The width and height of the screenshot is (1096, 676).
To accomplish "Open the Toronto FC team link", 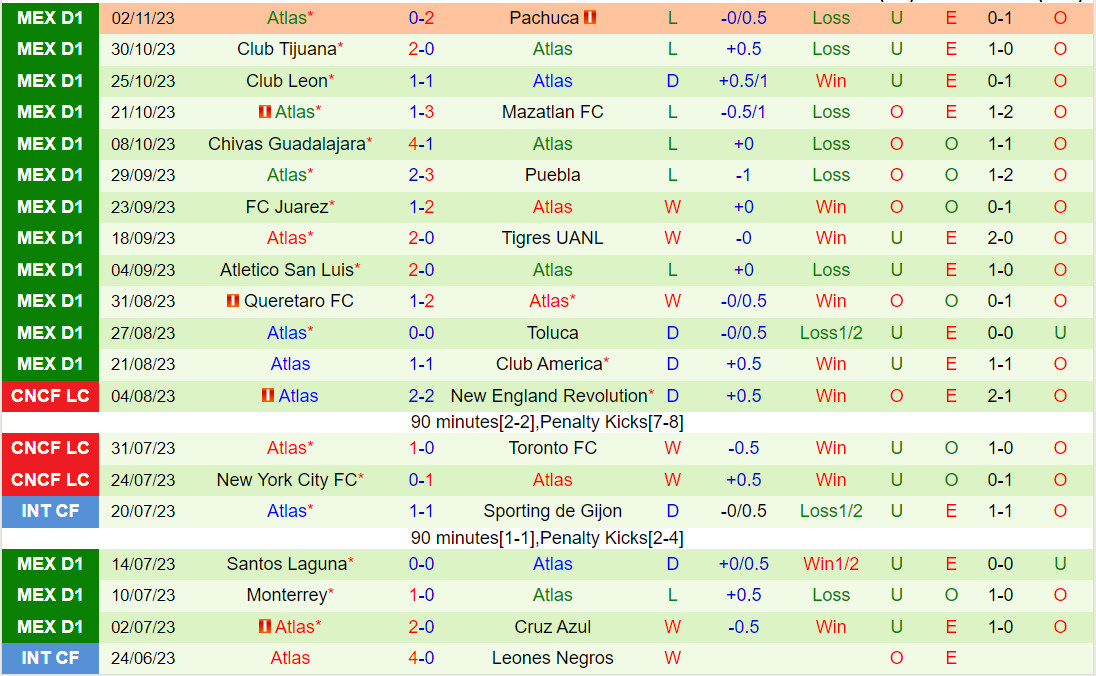I will (552, 448).
